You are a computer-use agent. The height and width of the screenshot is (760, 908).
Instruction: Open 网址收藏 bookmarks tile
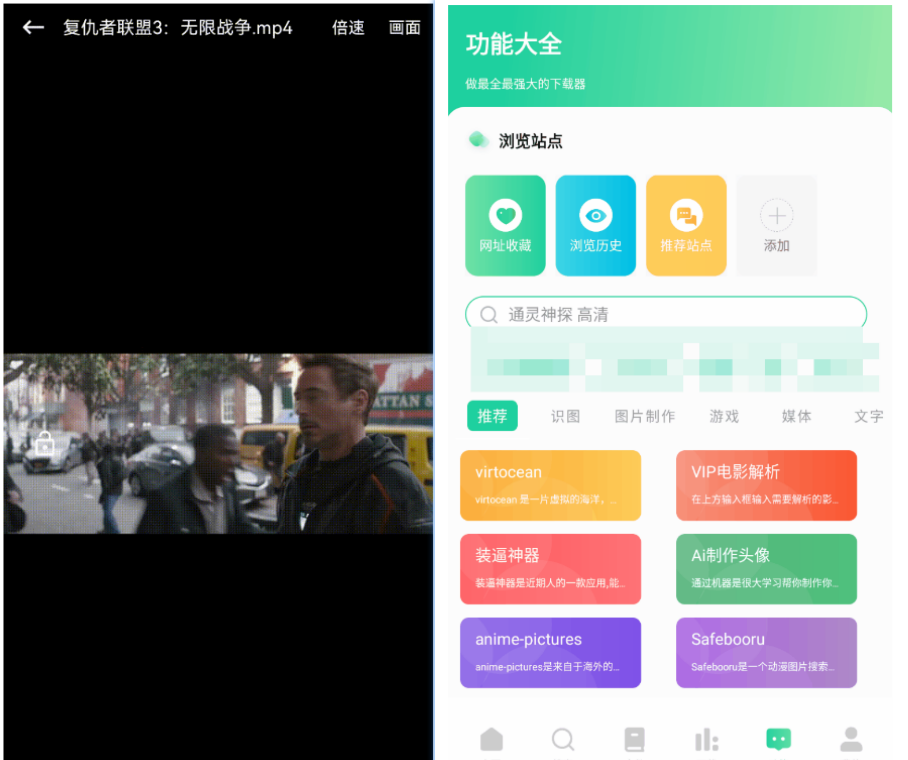tap(505, 225)
